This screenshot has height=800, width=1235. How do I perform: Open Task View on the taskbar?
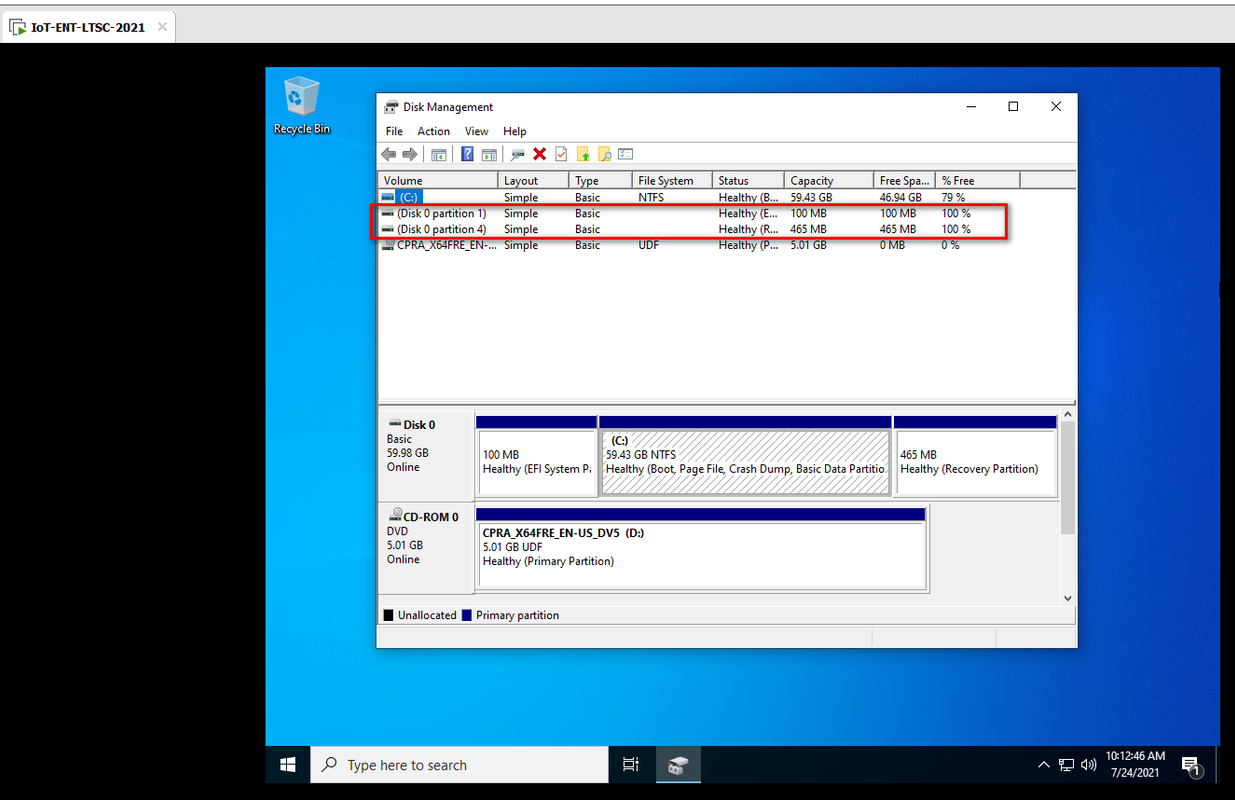pos(630,765)
